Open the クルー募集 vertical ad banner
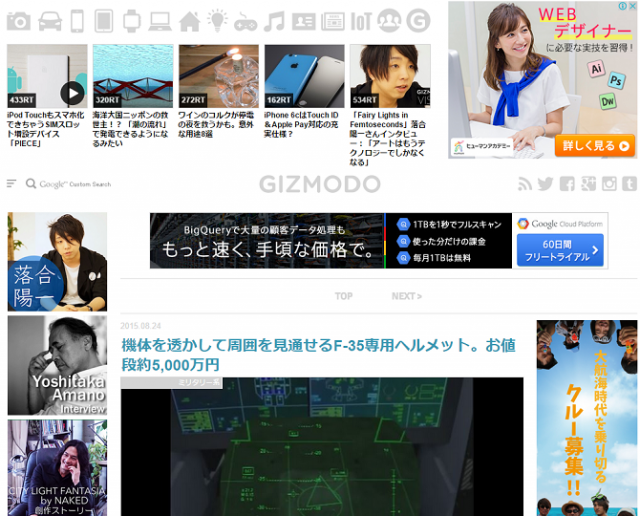This screenshot has width=640, height=516. (587, 418)
